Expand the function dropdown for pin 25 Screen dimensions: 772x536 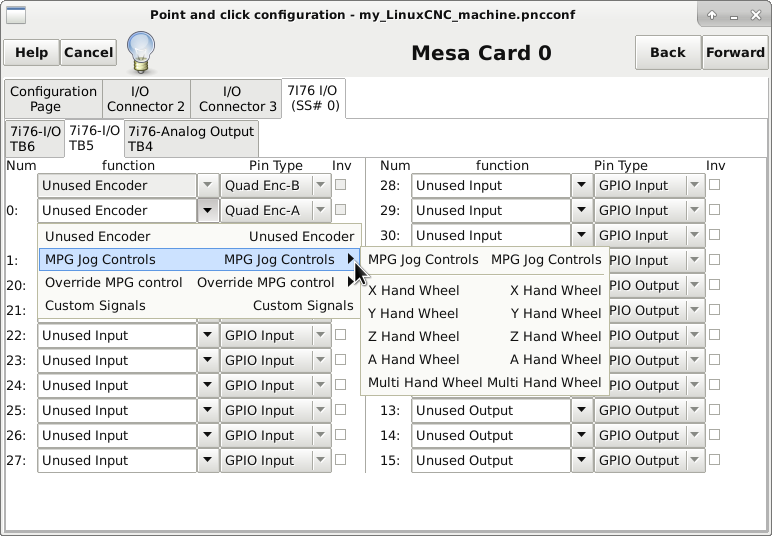[208, 410]
